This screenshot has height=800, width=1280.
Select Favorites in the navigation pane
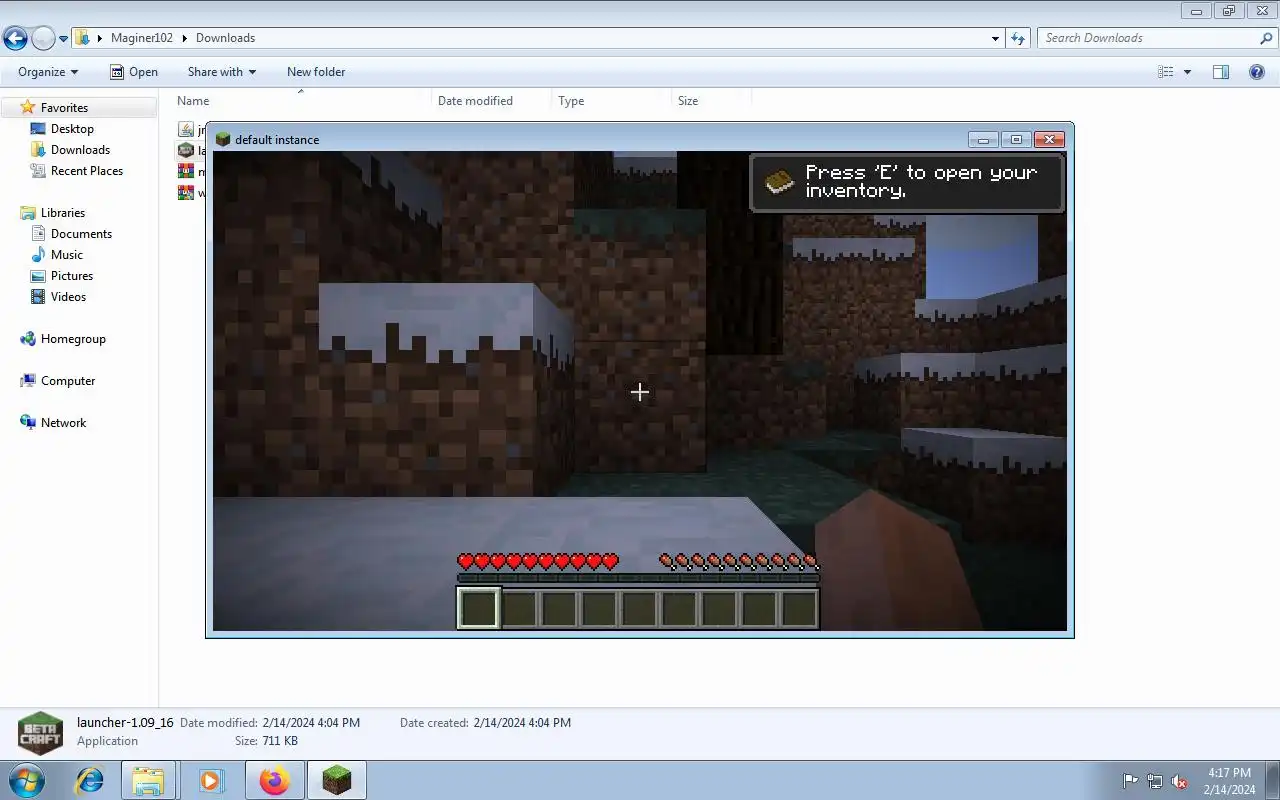[x=64, y=108]
